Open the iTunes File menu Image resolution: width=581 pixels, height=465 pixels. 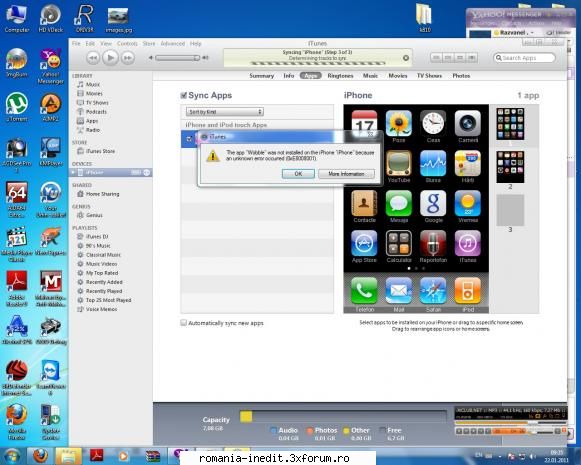coord(76,44)
